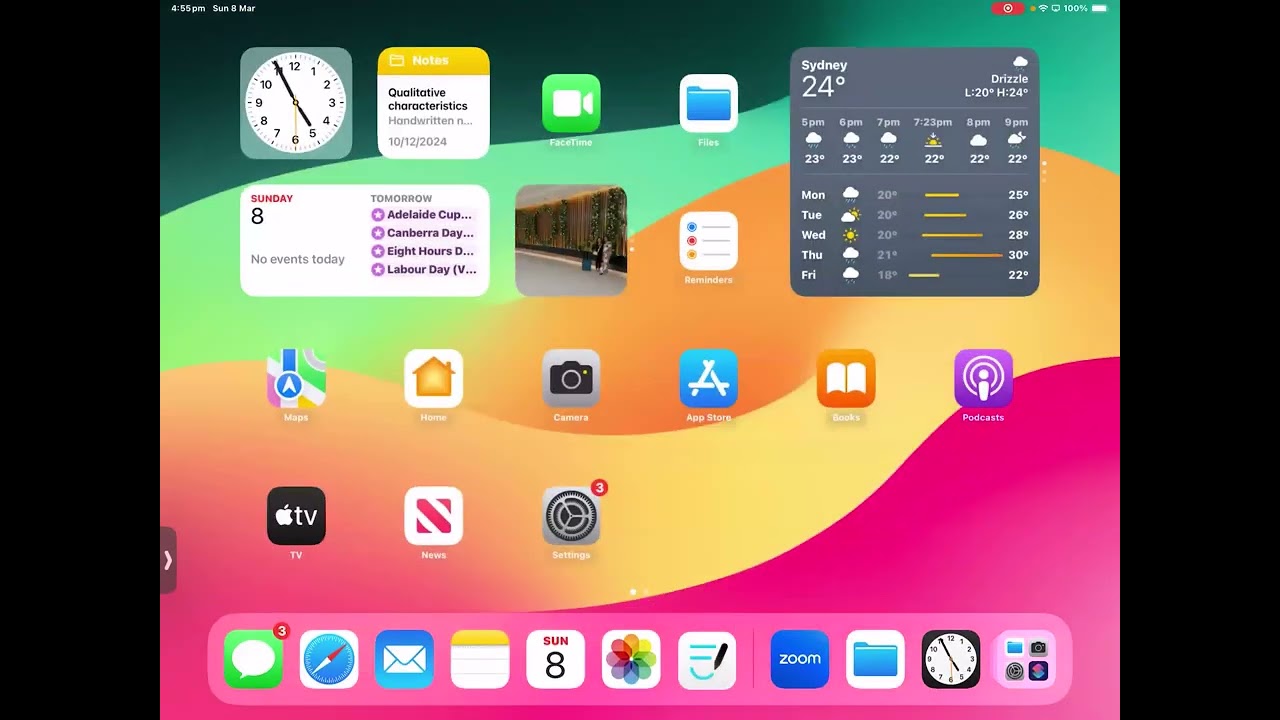Tap the screen recording indicator
Screen dimensions: 1280x720
(x=1008, y=8)
